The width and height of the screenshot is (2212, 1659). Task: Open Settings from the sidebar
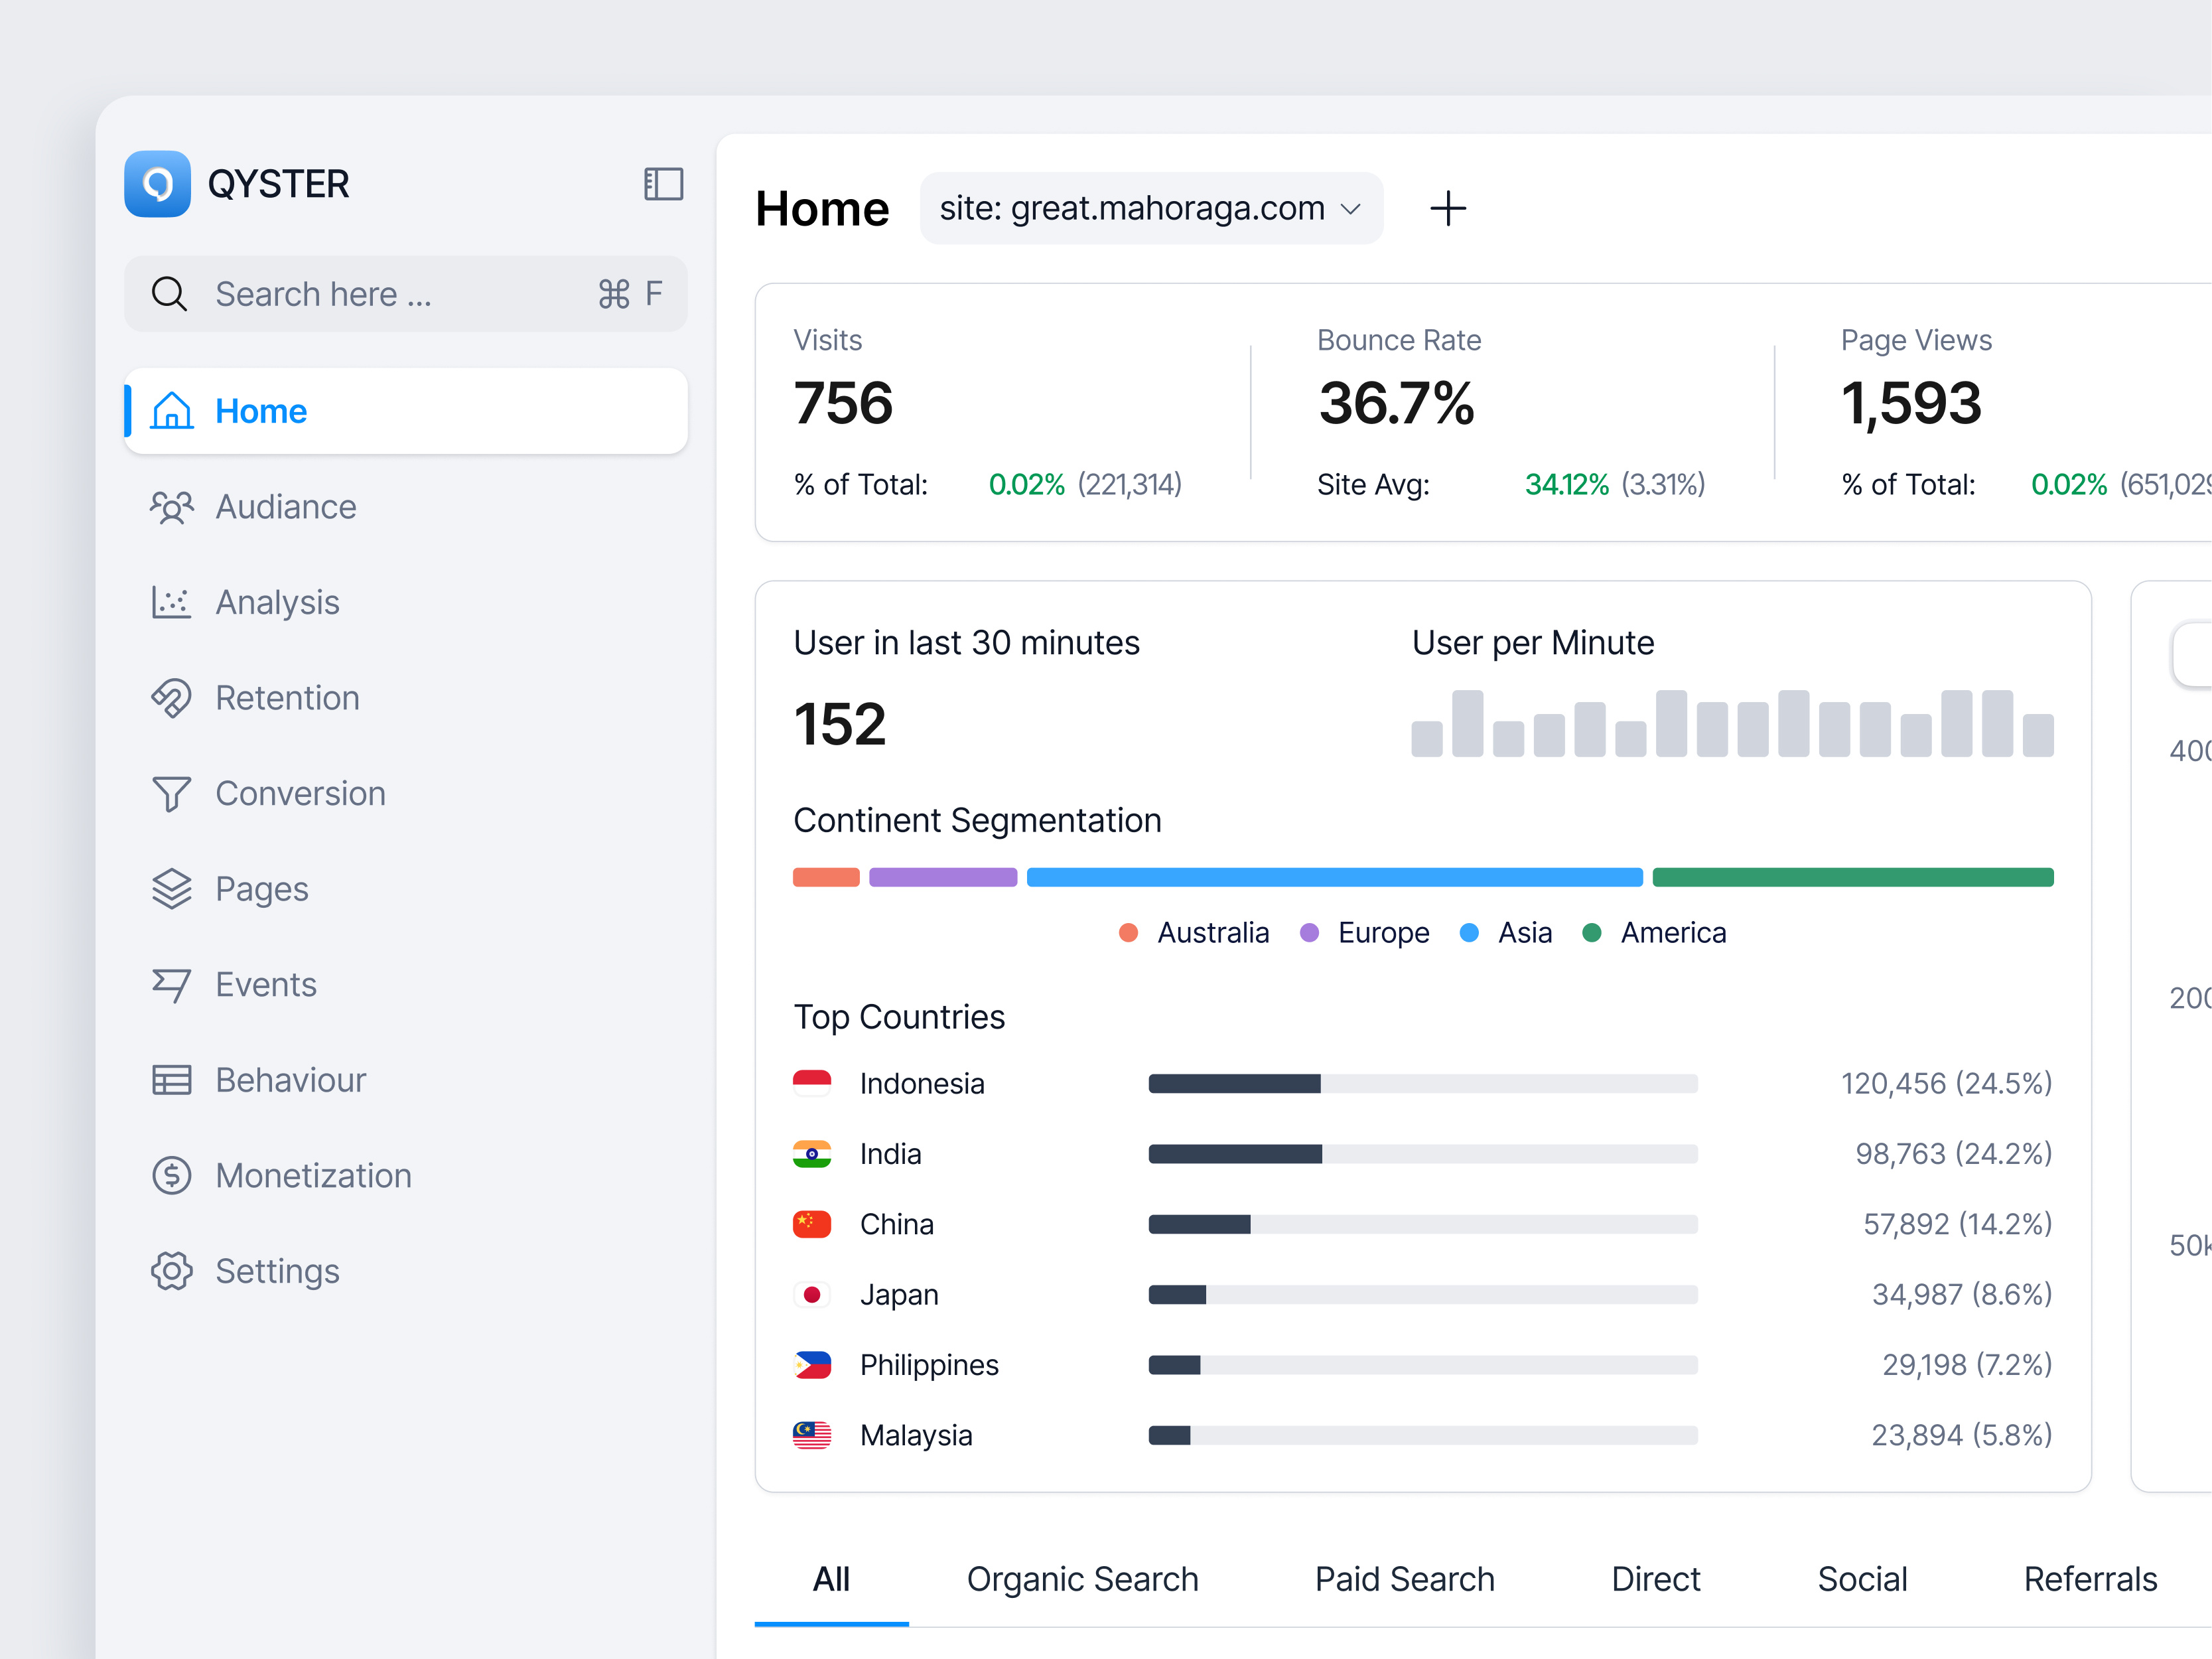coord(278,1271)
